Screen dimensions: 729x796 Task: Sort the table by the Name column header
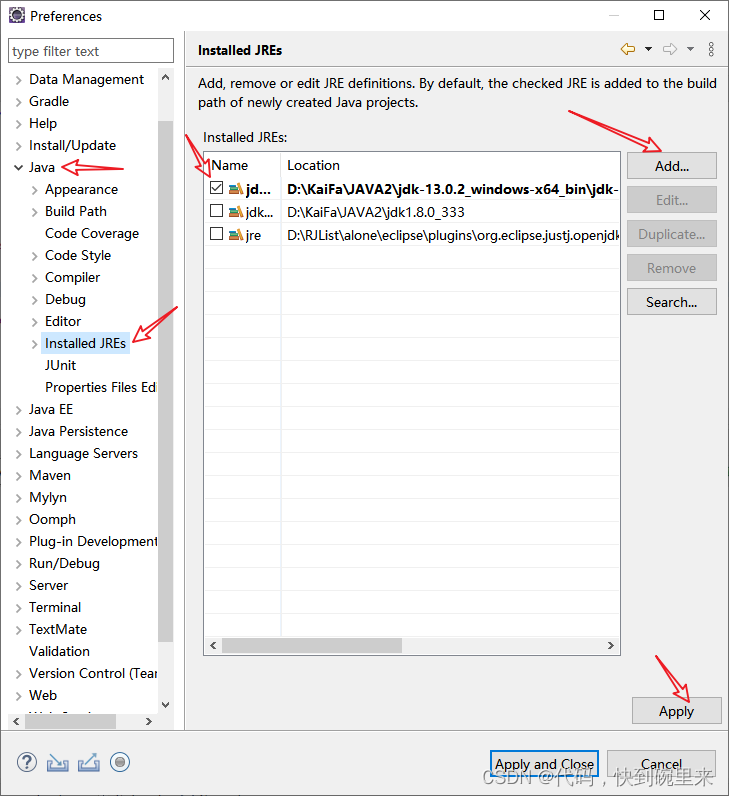tap(243, 165)
